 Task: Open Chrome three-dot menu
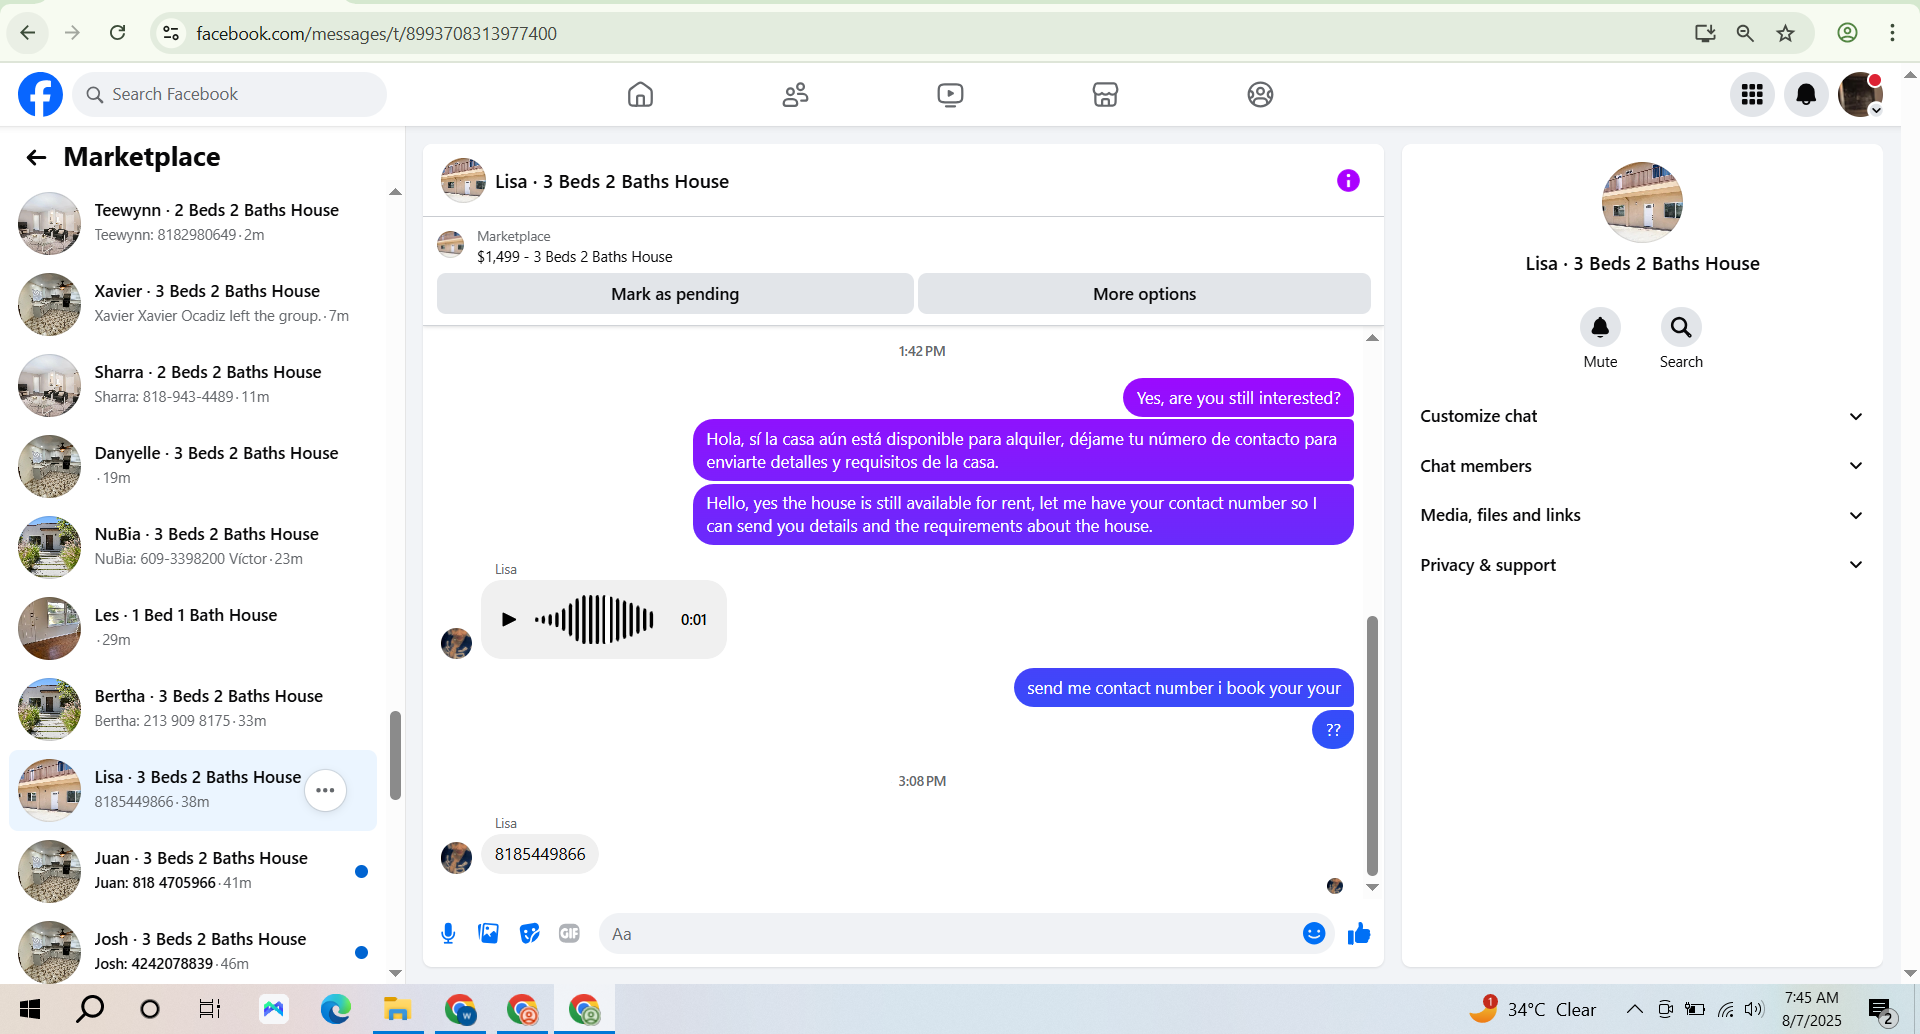(x=1892, y=33)
